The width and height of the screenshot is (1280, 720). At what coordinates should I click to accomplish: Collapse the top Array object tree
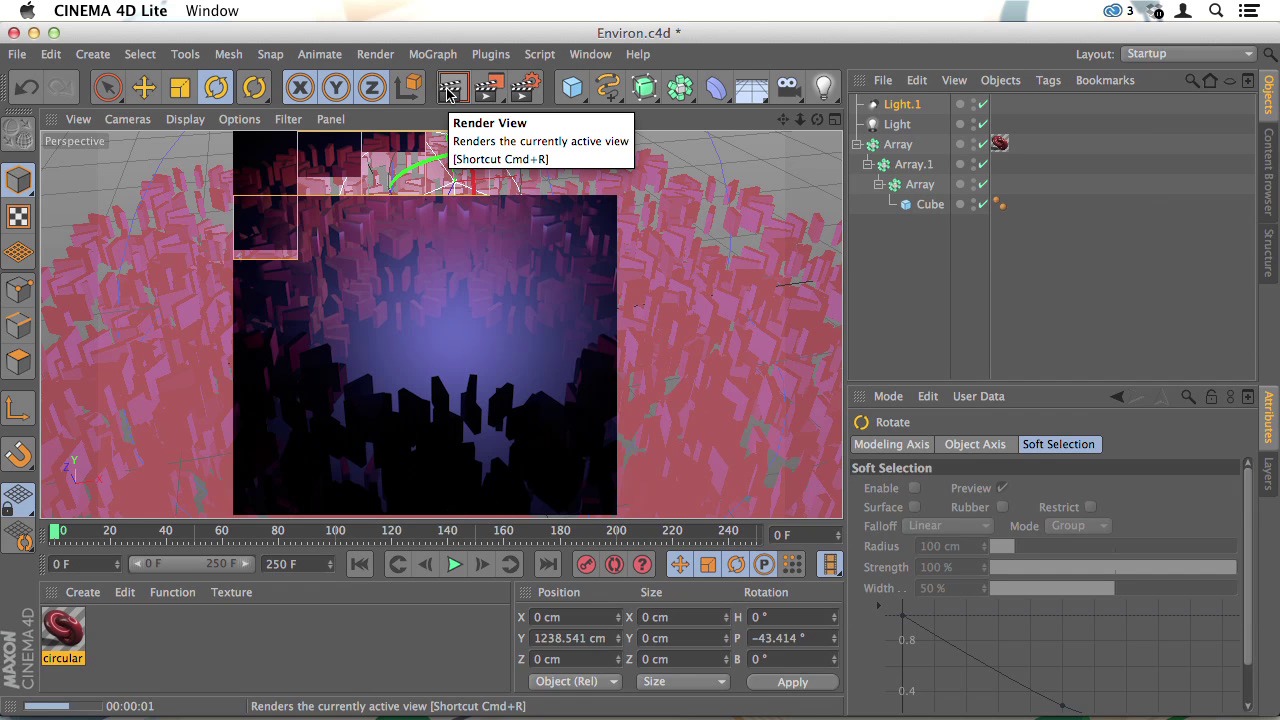point(857,145)
